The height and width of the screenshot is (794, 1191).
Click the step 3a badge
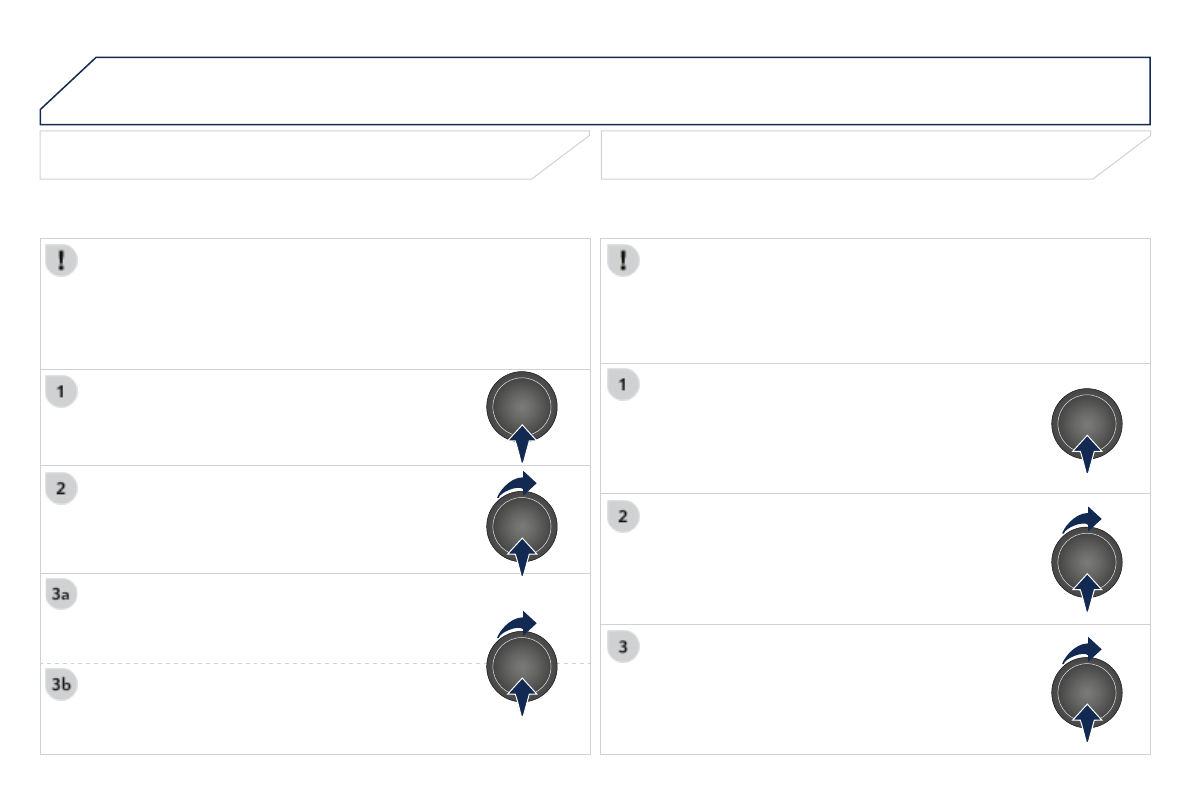[x=61, y=595]
